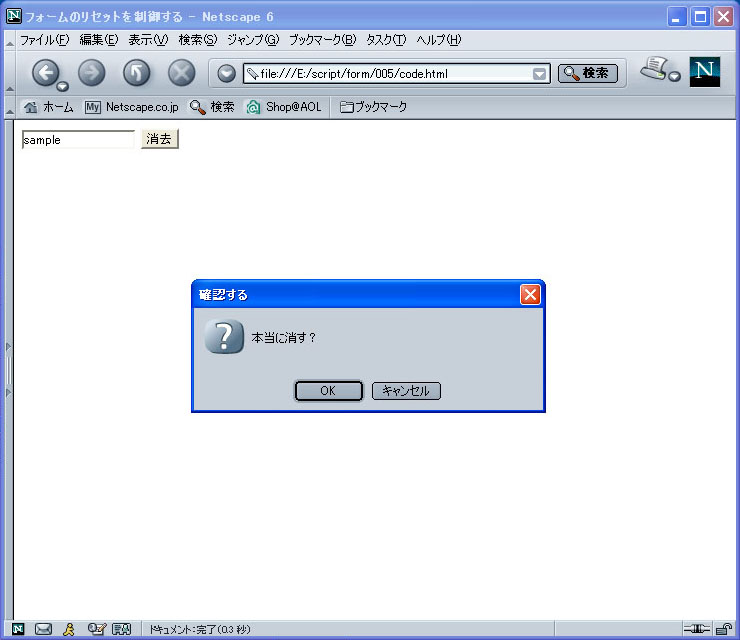The height and width of the screenshot is (640, 740).
Task: Click the 消去 reset button on page
Action: click(x=160, y=139)
